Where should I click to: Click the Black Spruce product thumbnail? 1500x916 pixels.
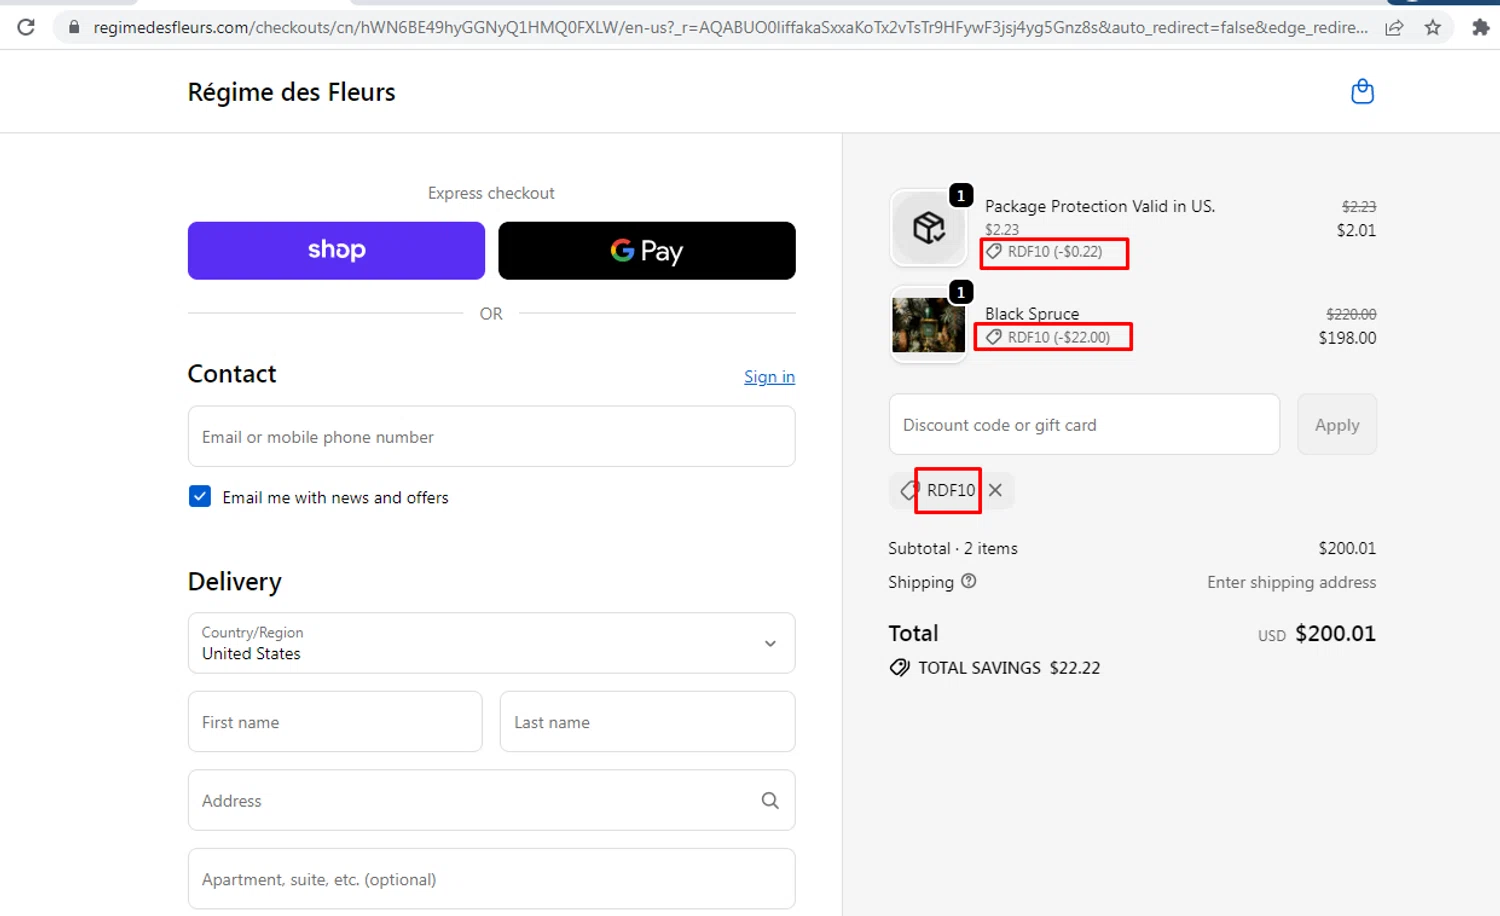pyautogui.click(x=928, y=324)
